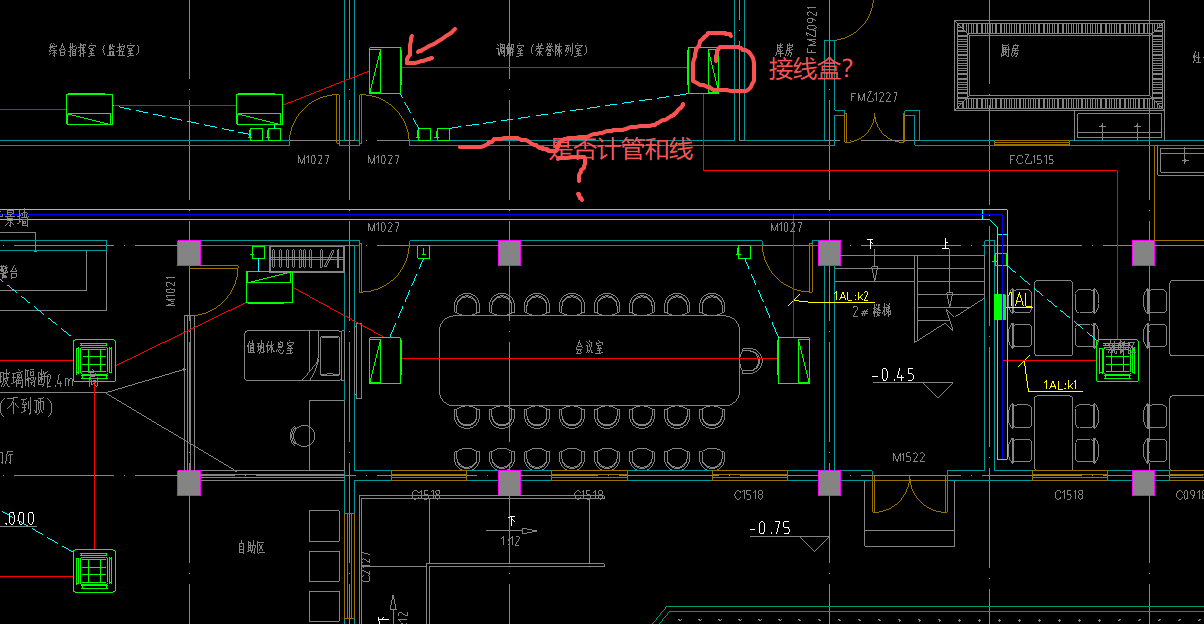Screen dimensions: 1204x624
Task: Select the elevation mark -0.75
Action: click(771, 528)
